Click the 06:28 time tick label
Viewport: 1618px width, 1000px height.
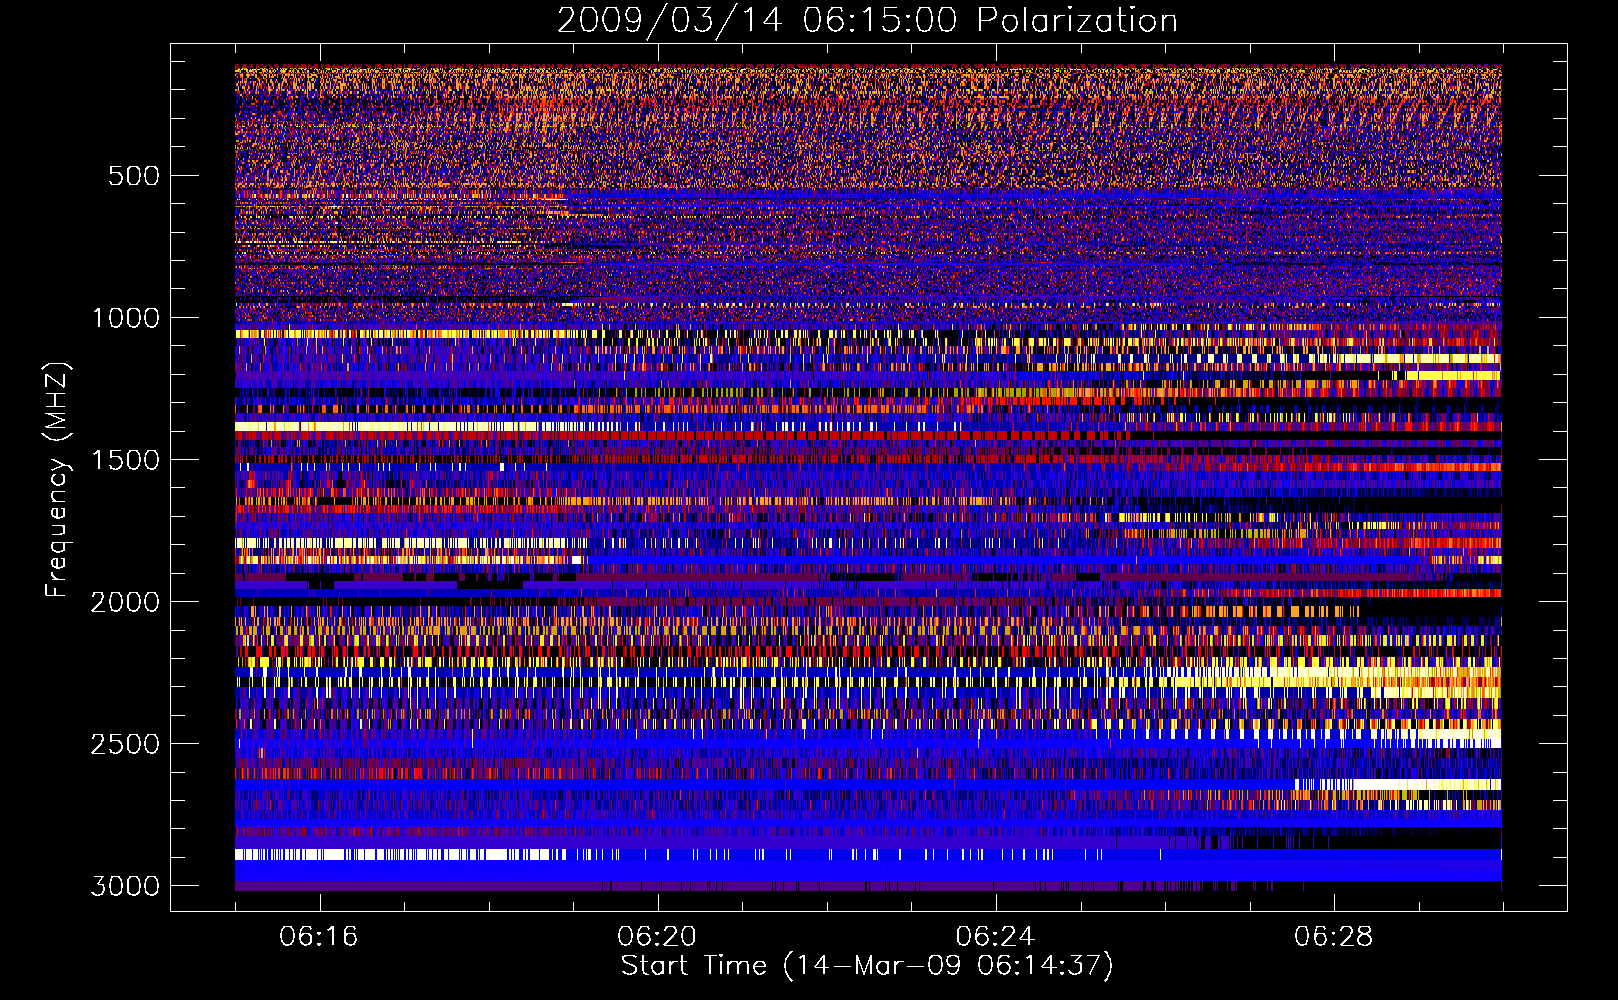coord(1333,937)
